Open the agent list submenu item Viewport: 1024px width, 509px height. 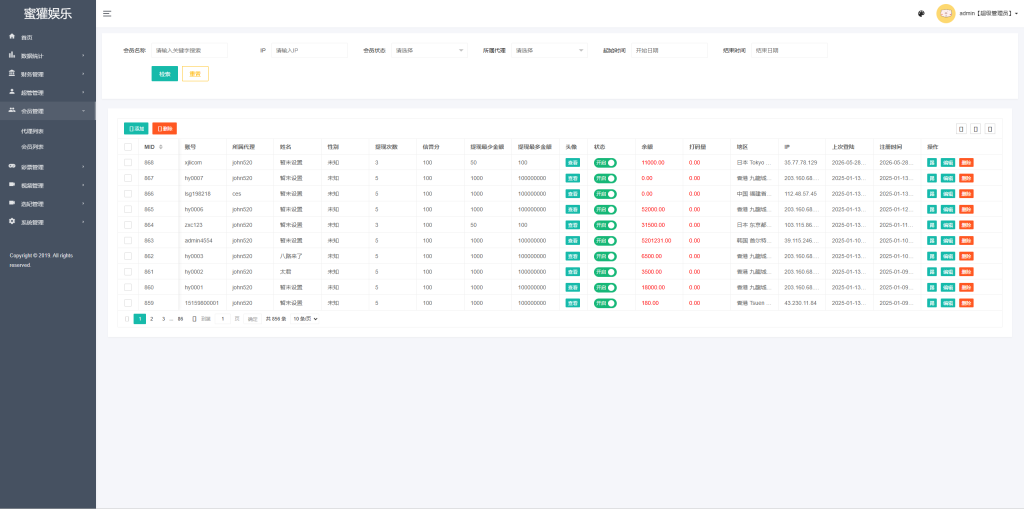point(33,131)
